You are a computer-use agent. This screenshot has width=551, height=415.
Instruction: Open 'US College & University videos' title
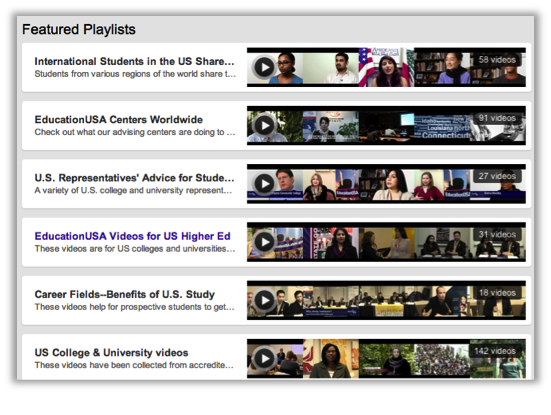coord(111,352)
